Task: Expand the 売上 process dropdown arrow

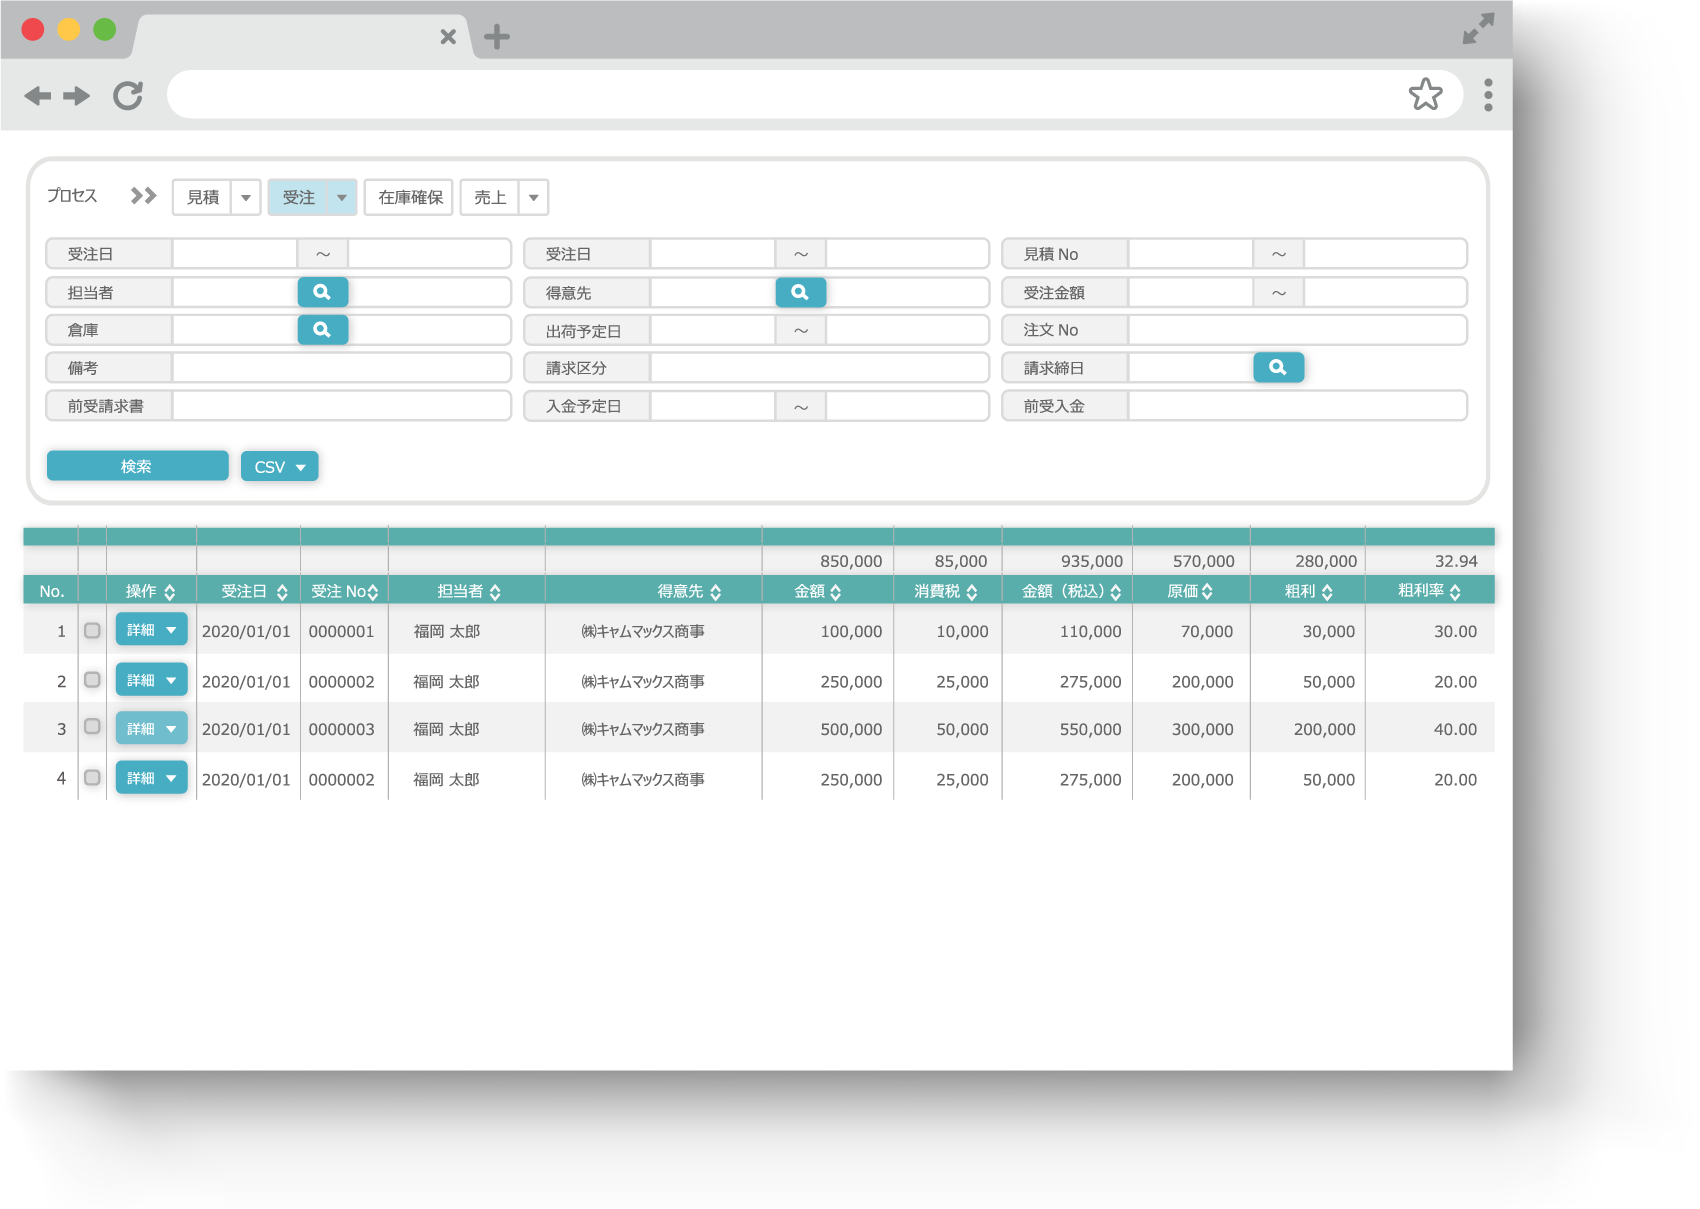Action: (534, 198)
